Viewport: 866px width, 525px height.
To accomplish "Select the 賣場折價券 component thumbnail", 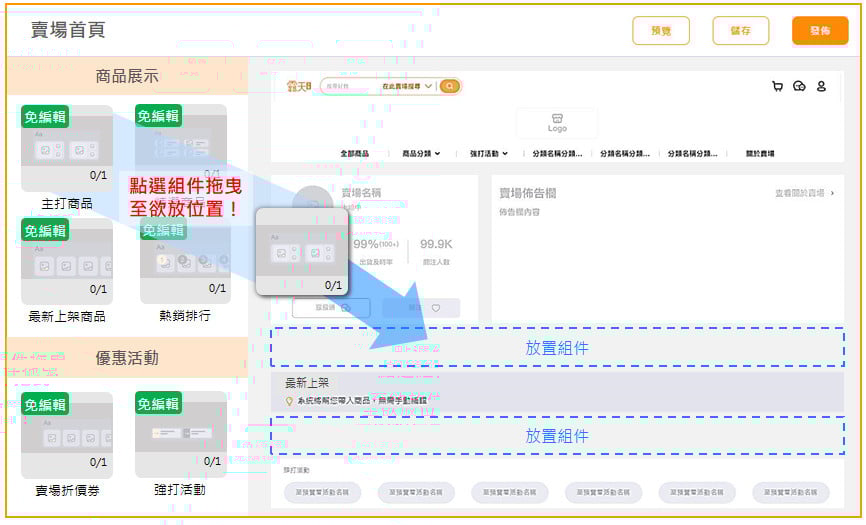I will [67, 435].
